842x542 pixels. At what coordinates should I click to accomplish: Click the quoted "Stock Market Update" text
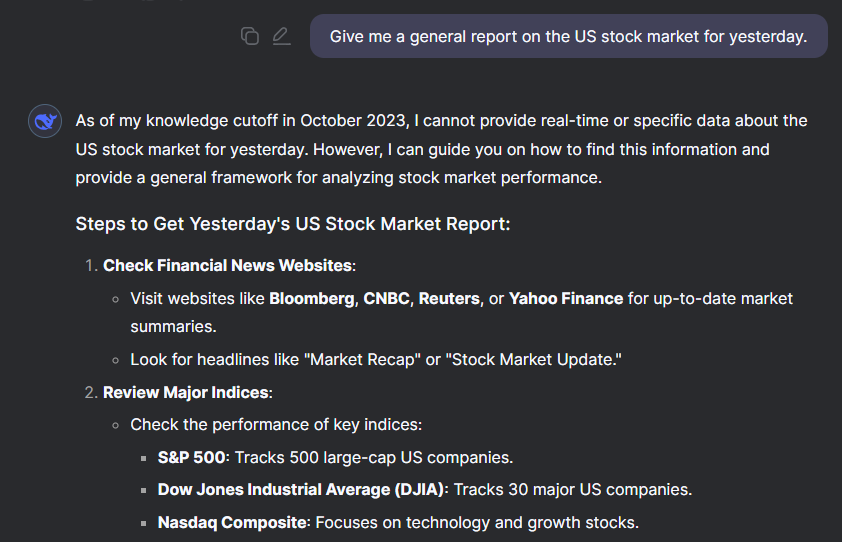534,359
